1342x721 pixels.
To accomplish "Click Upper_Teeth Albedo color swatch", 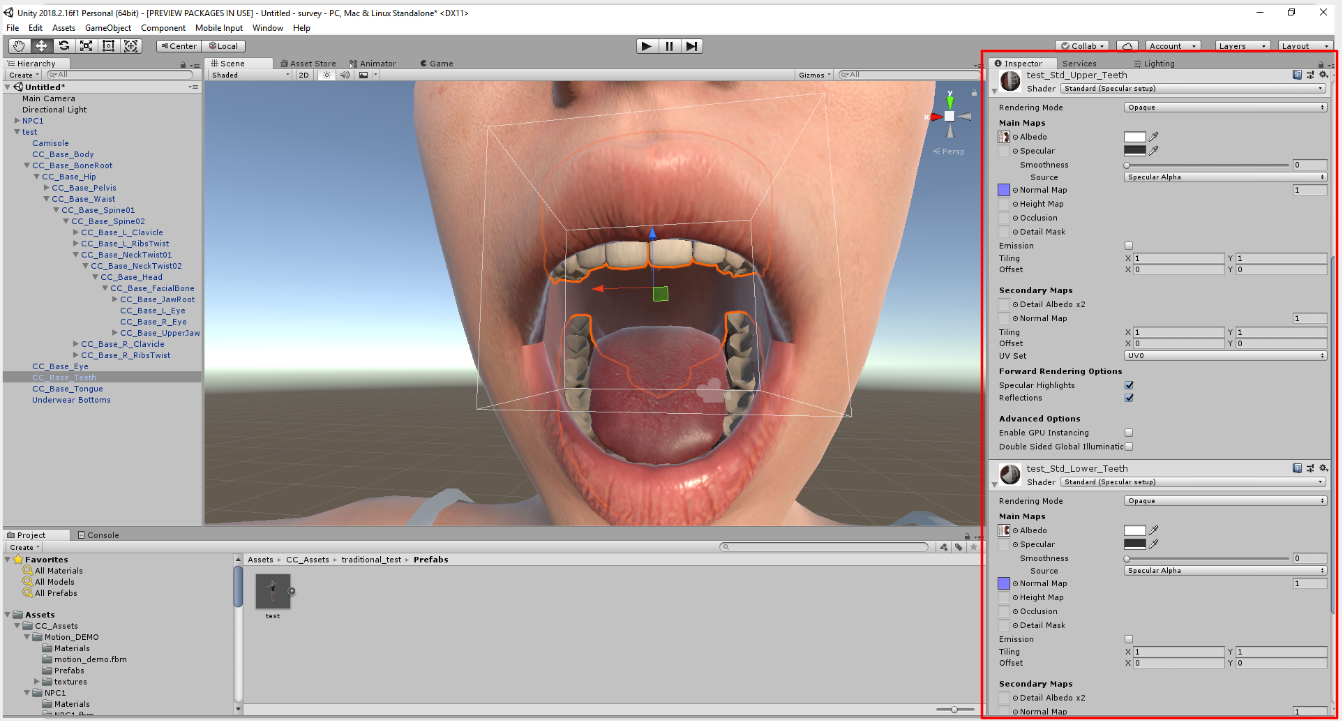I will point(1135,137).
